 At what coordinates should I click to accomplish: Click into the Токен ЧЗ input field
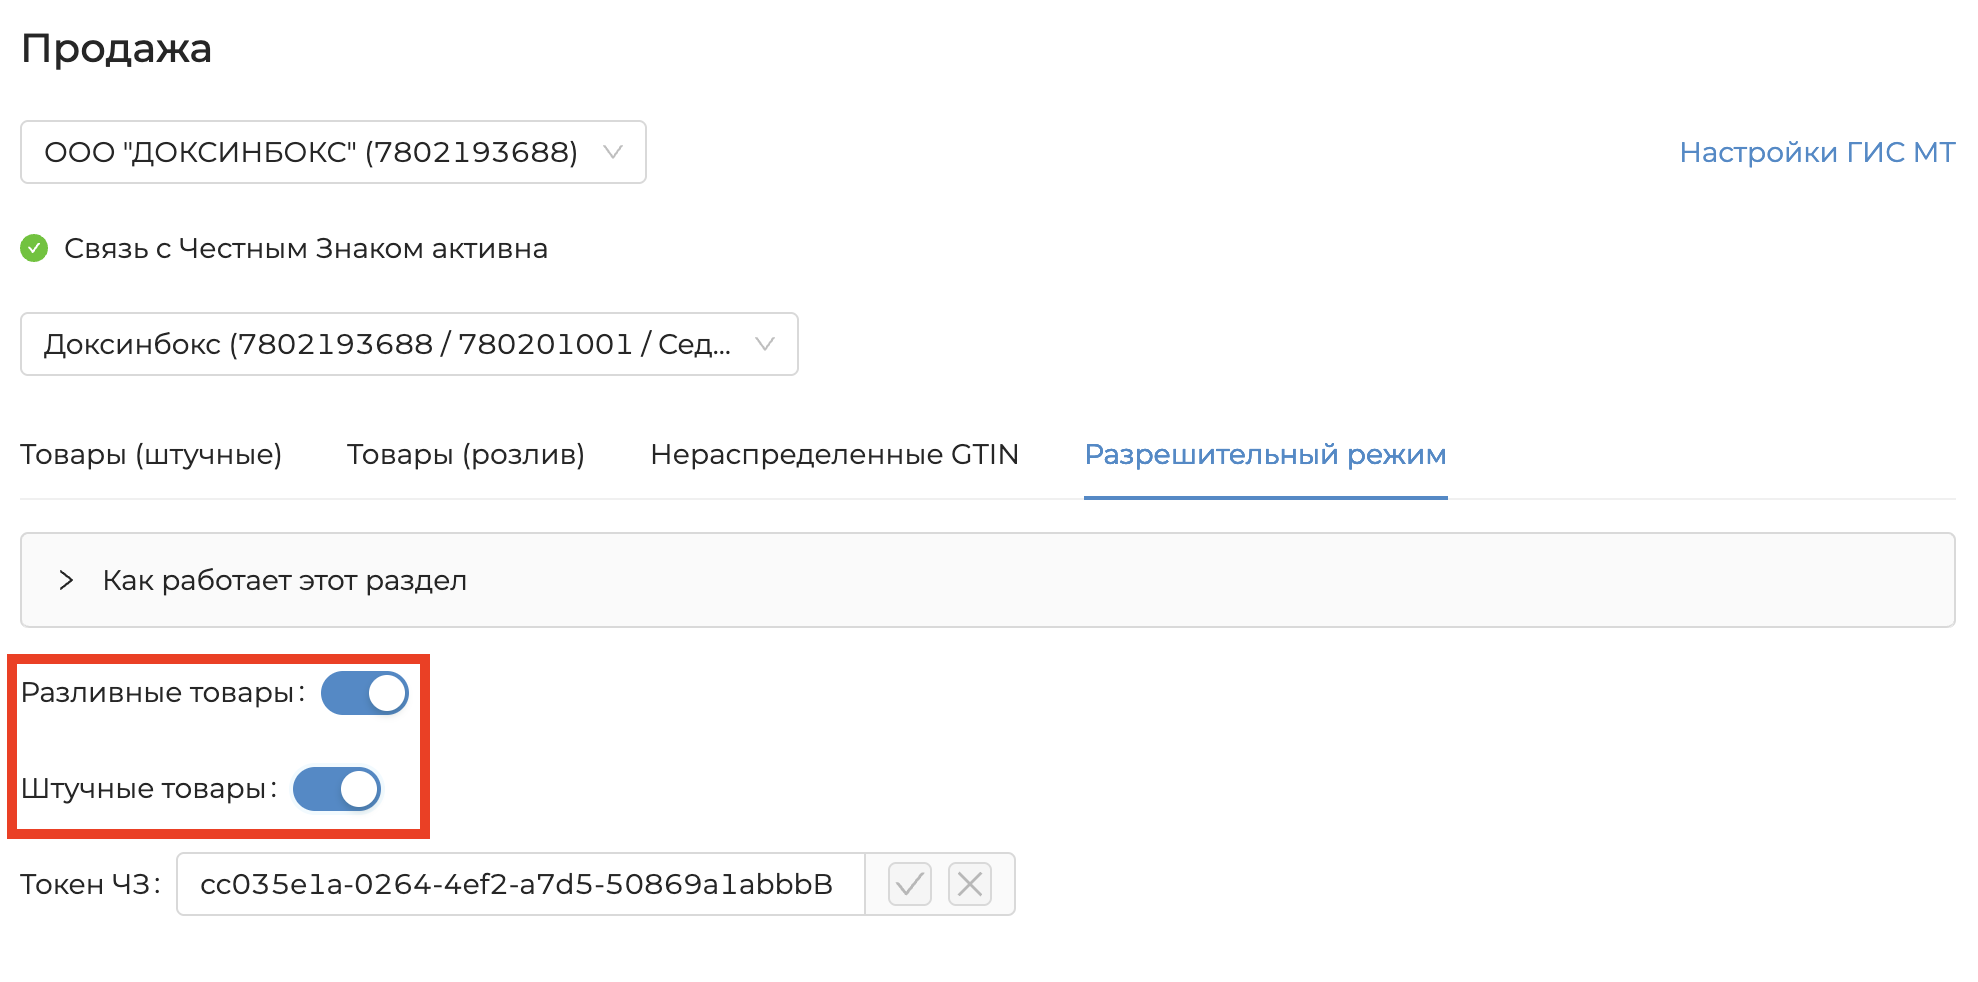[520, 884]
